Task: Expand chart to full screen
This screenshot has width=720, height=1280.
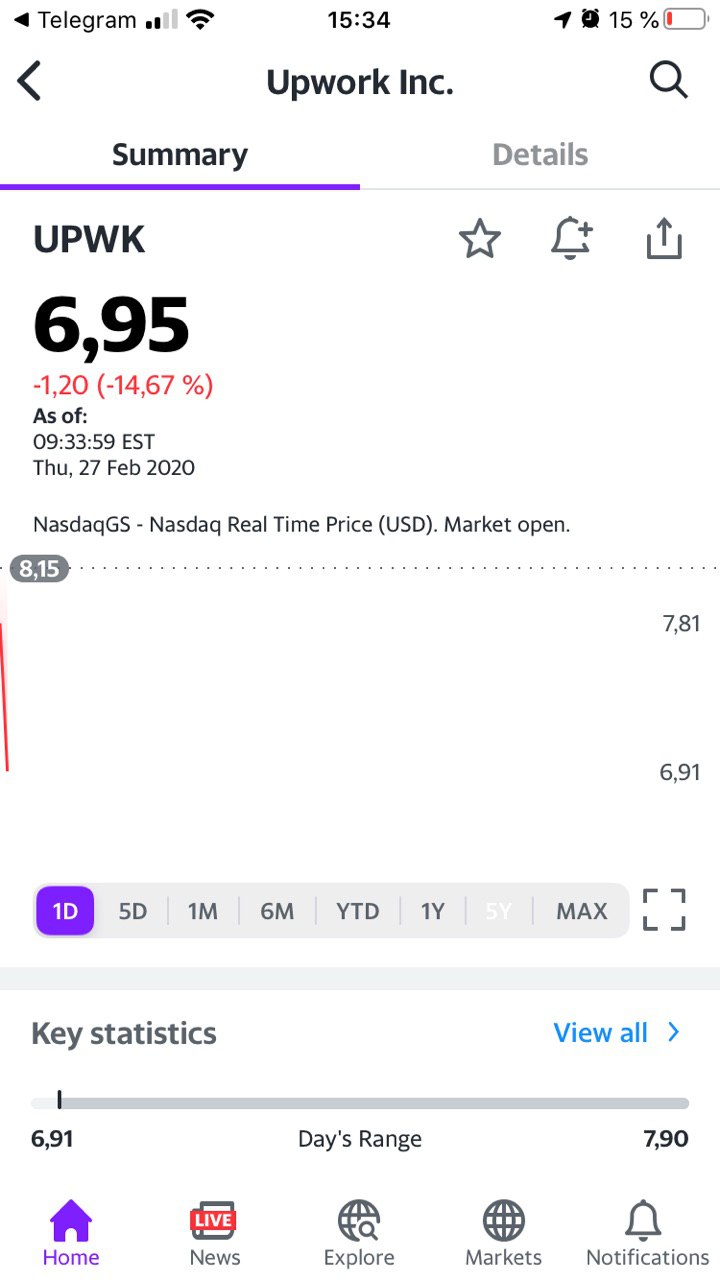Action: point(664,910)
